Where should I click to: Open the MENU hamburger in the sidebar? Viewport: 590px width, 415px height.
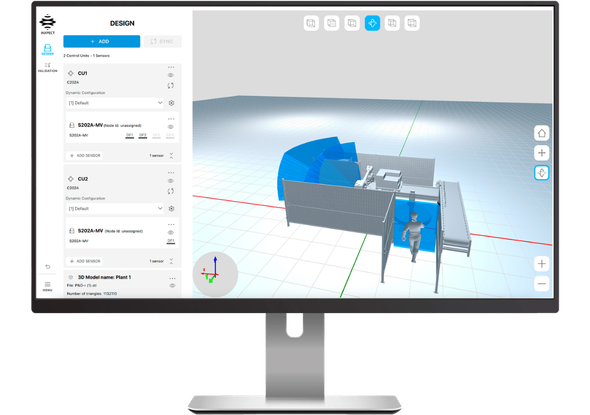pos(47,286)
